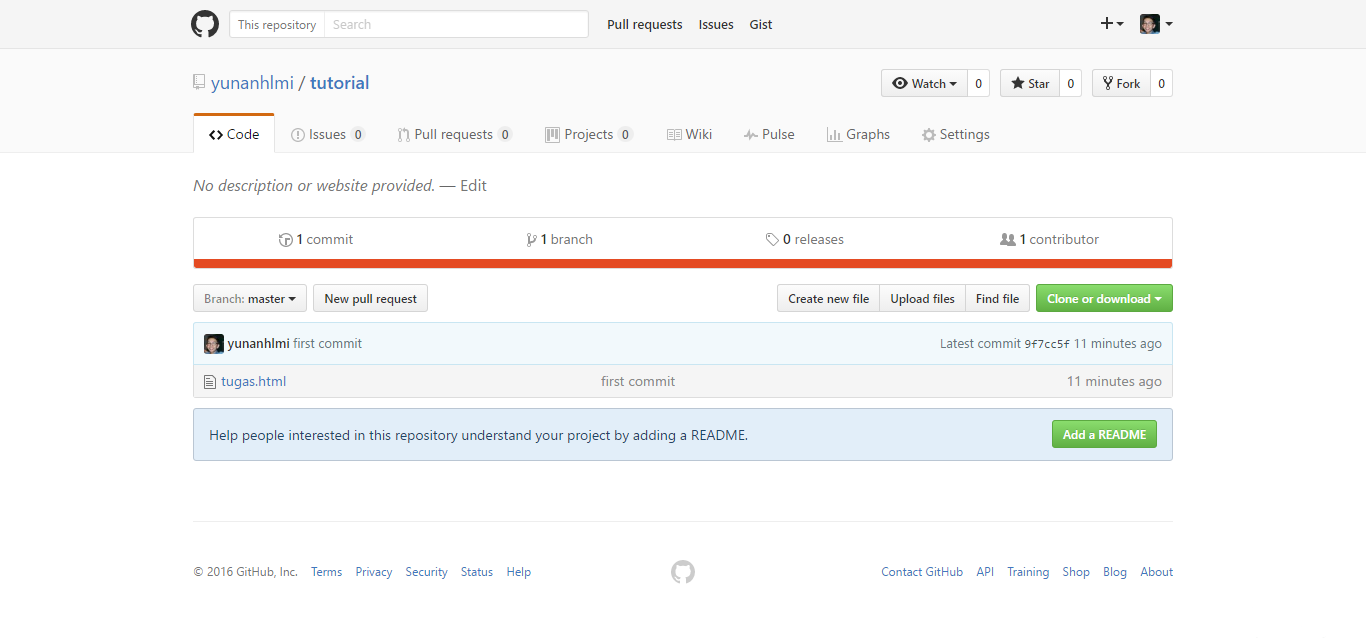Screen dimensions: 1366x638
Task: Open the user avatar profile menu
Action: (x=1156, y=24)
